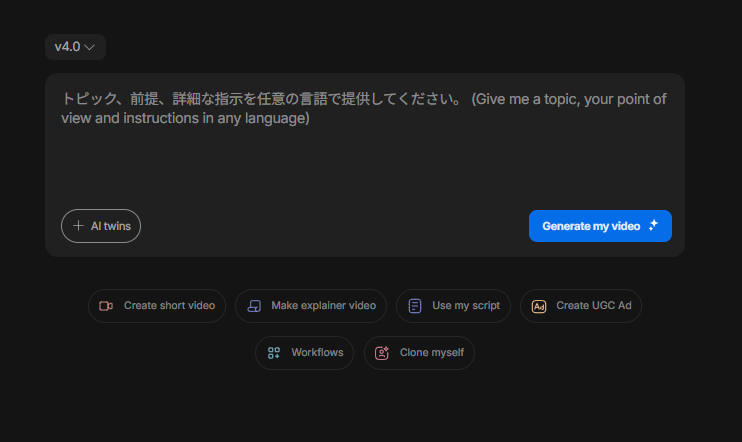Click the script document icon
This screenshot has height=442, width=742.
415,306
